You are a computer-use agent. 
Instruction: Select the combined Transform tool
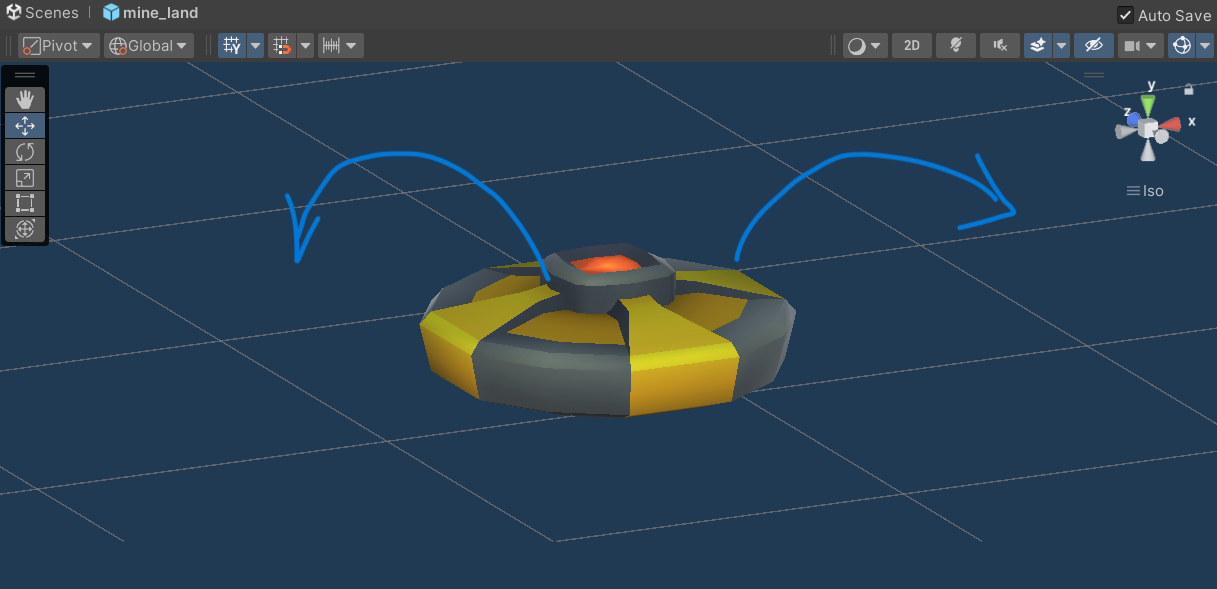pos(25,229)
